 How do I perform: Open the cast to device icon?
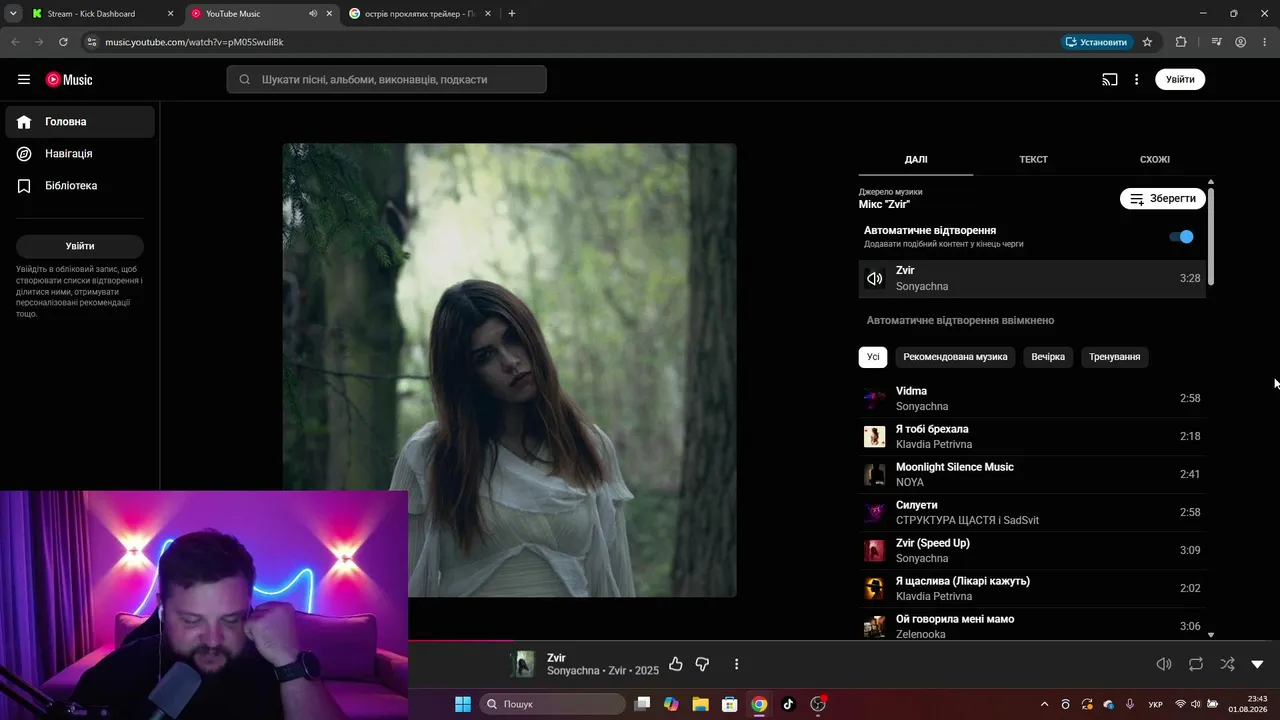[1110, 80]
